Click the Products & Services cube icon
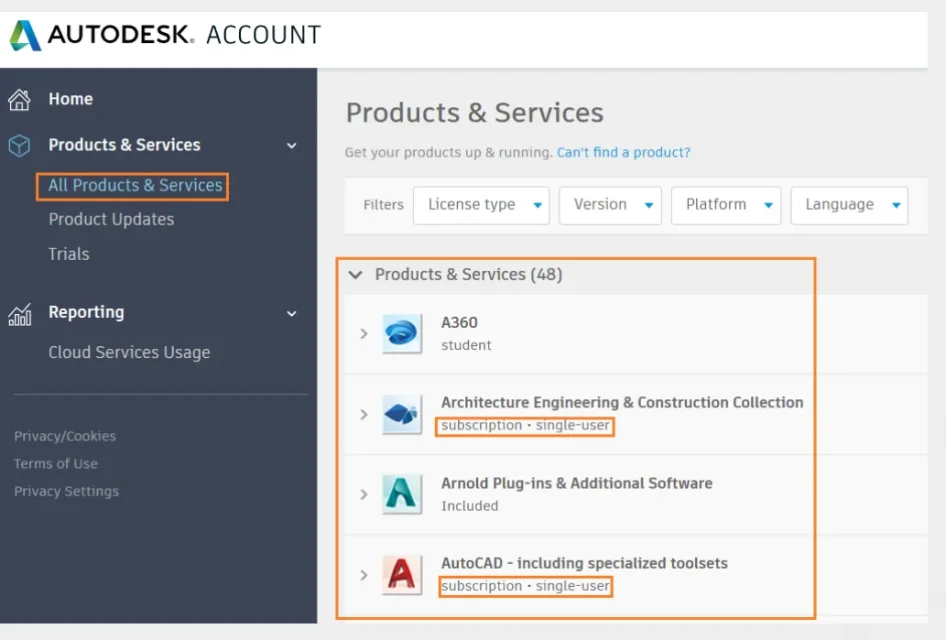The height and width of the screenshot is (640, 946). [19, 145]
